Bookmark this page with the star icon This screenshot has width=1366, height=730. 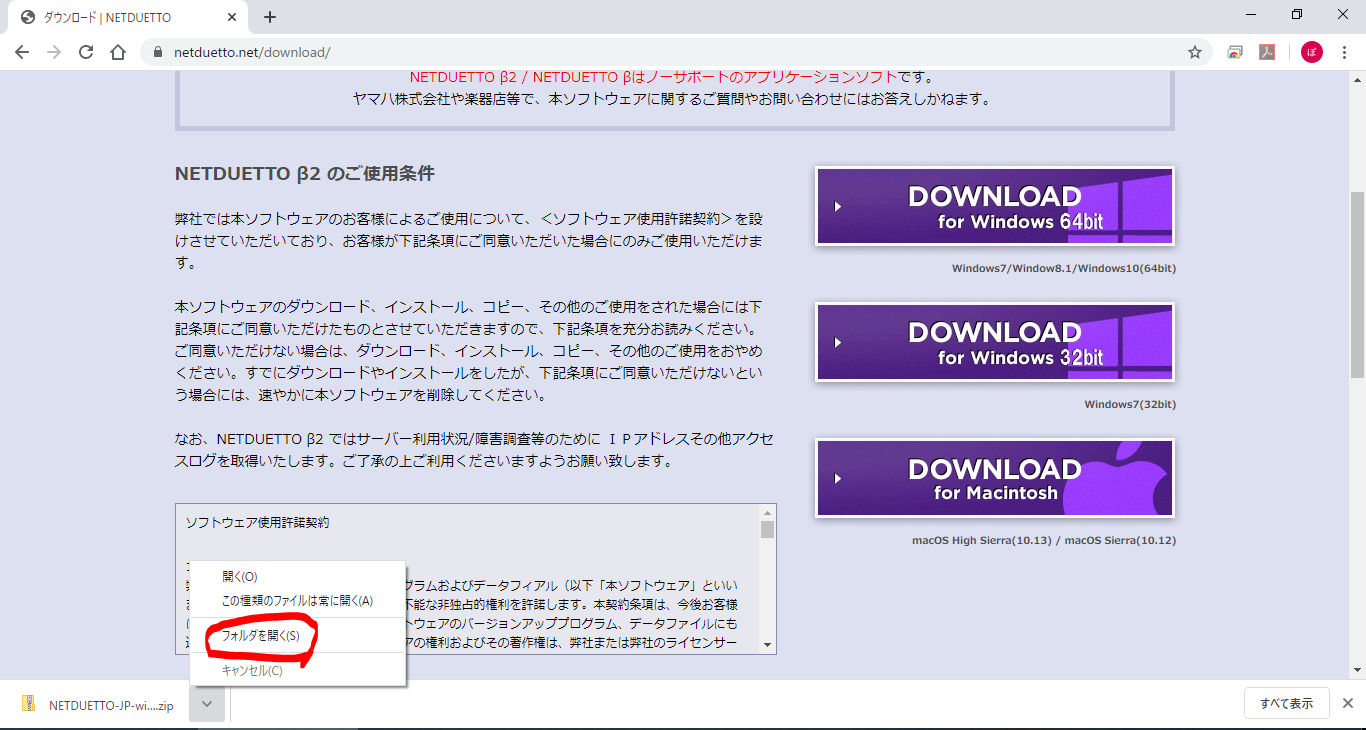tap(1195, 52)
